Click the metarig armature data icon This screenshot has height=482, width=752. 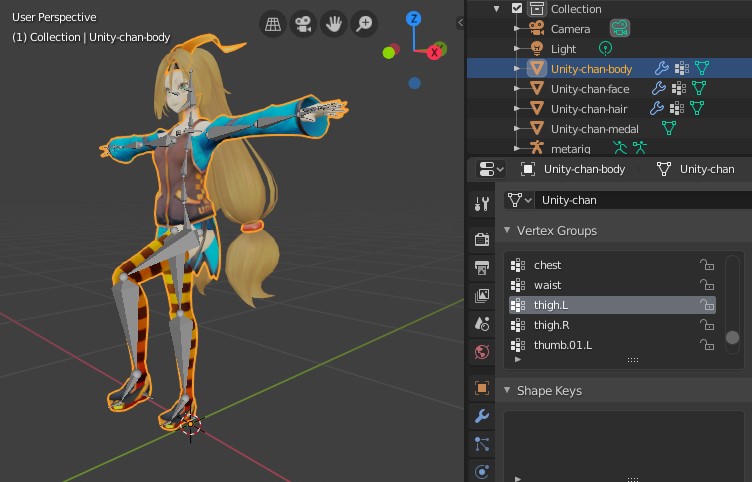620,147
